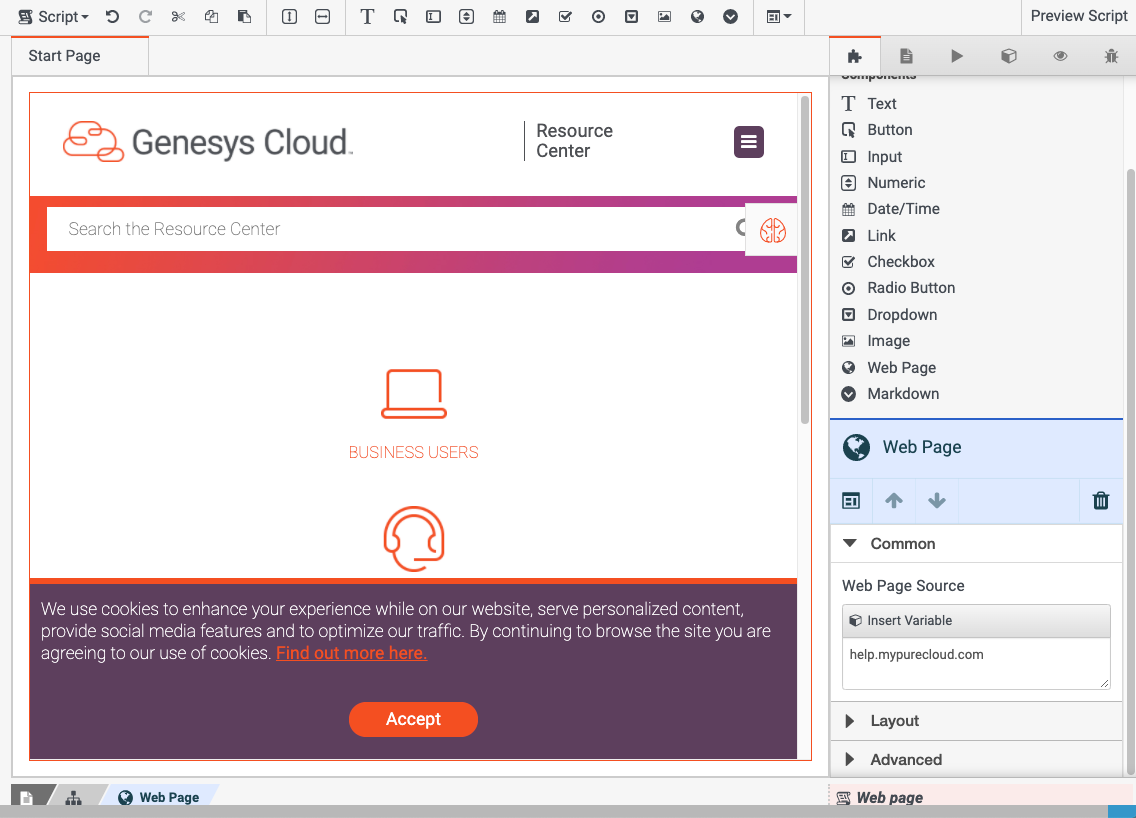Click the cut (scissors) icon in the toolbar
This screenshot has height=818, width=1136.
coord(177,17)
